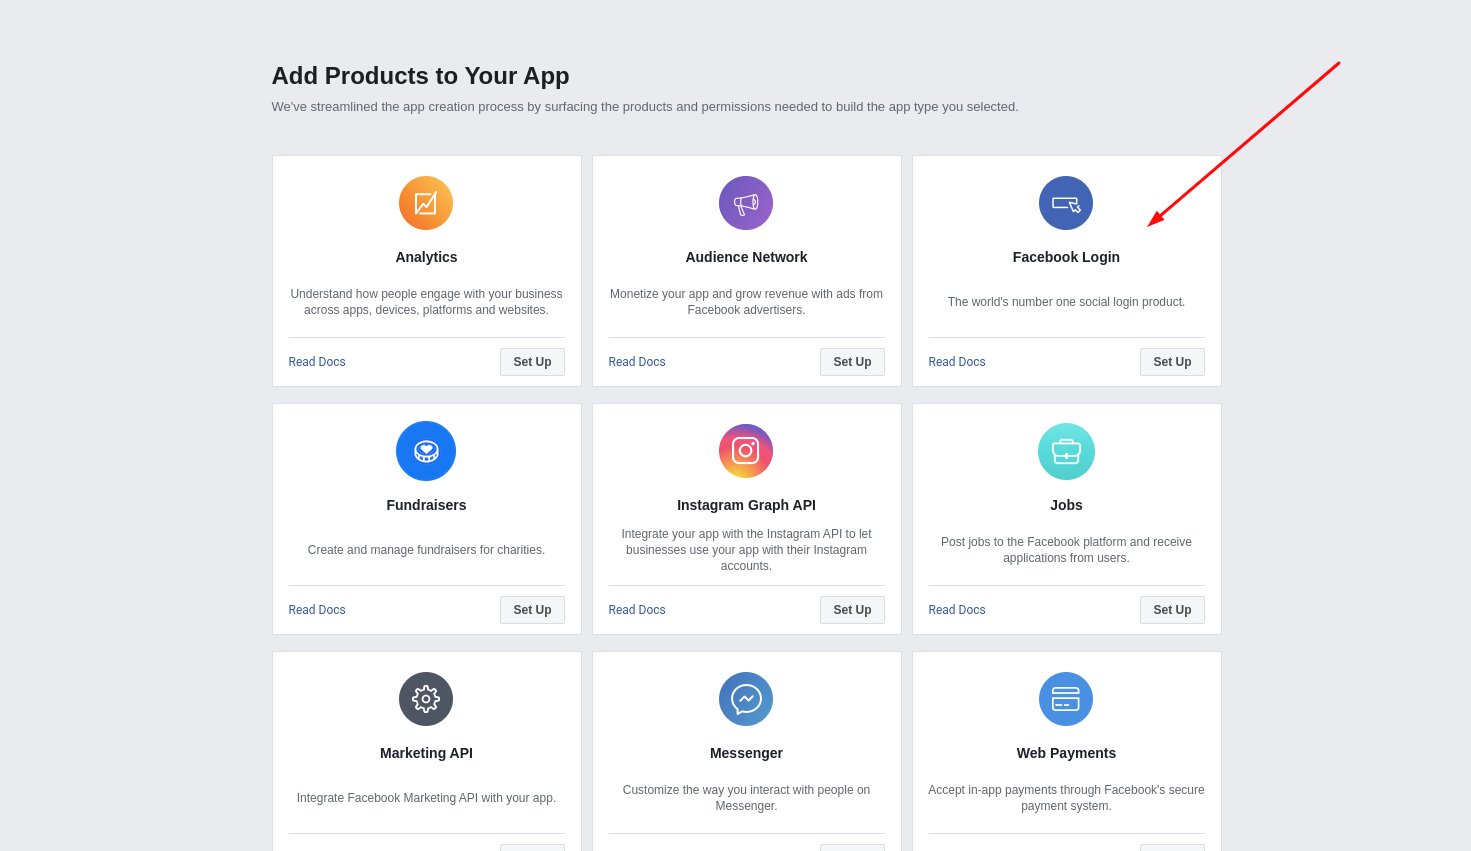The width and height of the screenshot is (1471, 851).
Task: Click the Monetize your app description
Action: pyautogui.click(x=746, y=302)
